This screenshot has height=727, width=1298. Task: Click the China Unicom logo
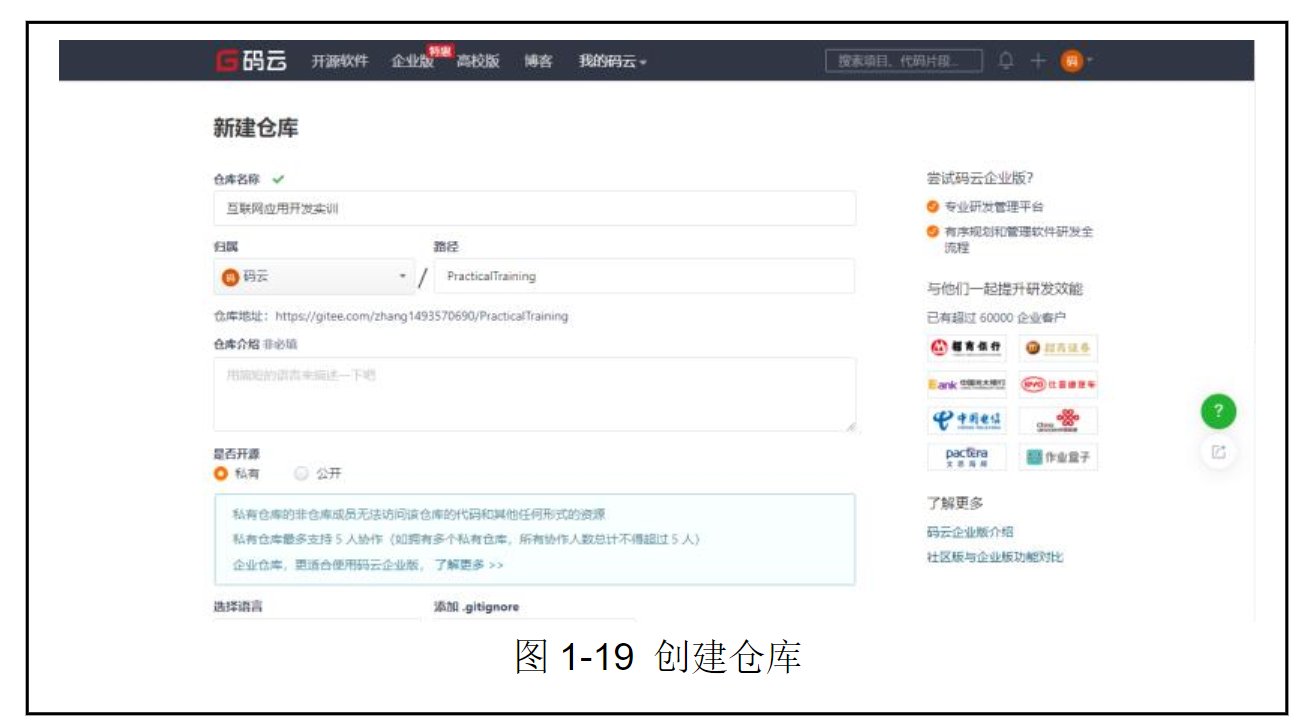pos(1059,420)
